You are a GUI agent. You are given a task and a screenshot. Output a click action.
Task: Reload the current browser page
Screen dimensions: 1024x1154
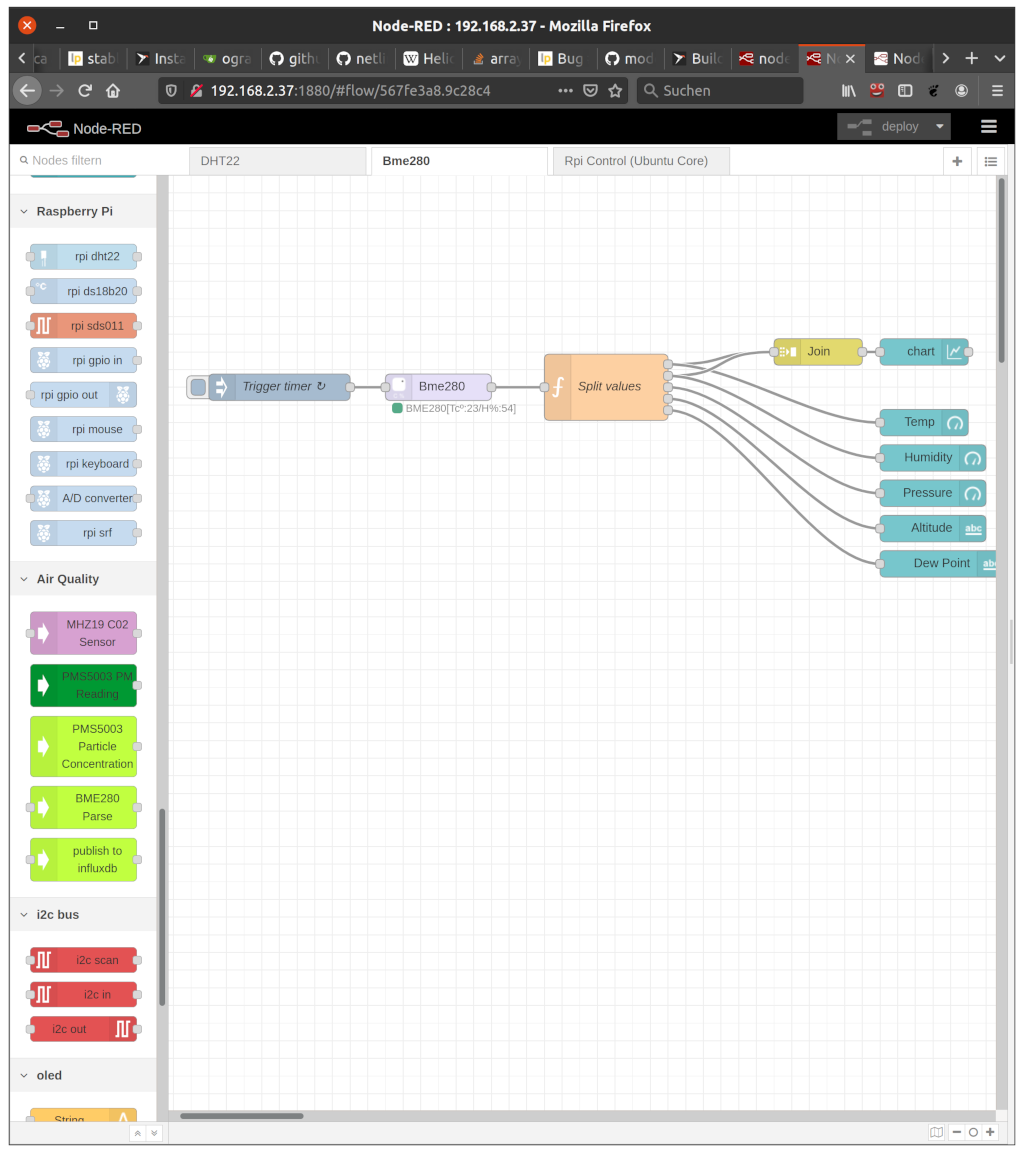[85, 91]
